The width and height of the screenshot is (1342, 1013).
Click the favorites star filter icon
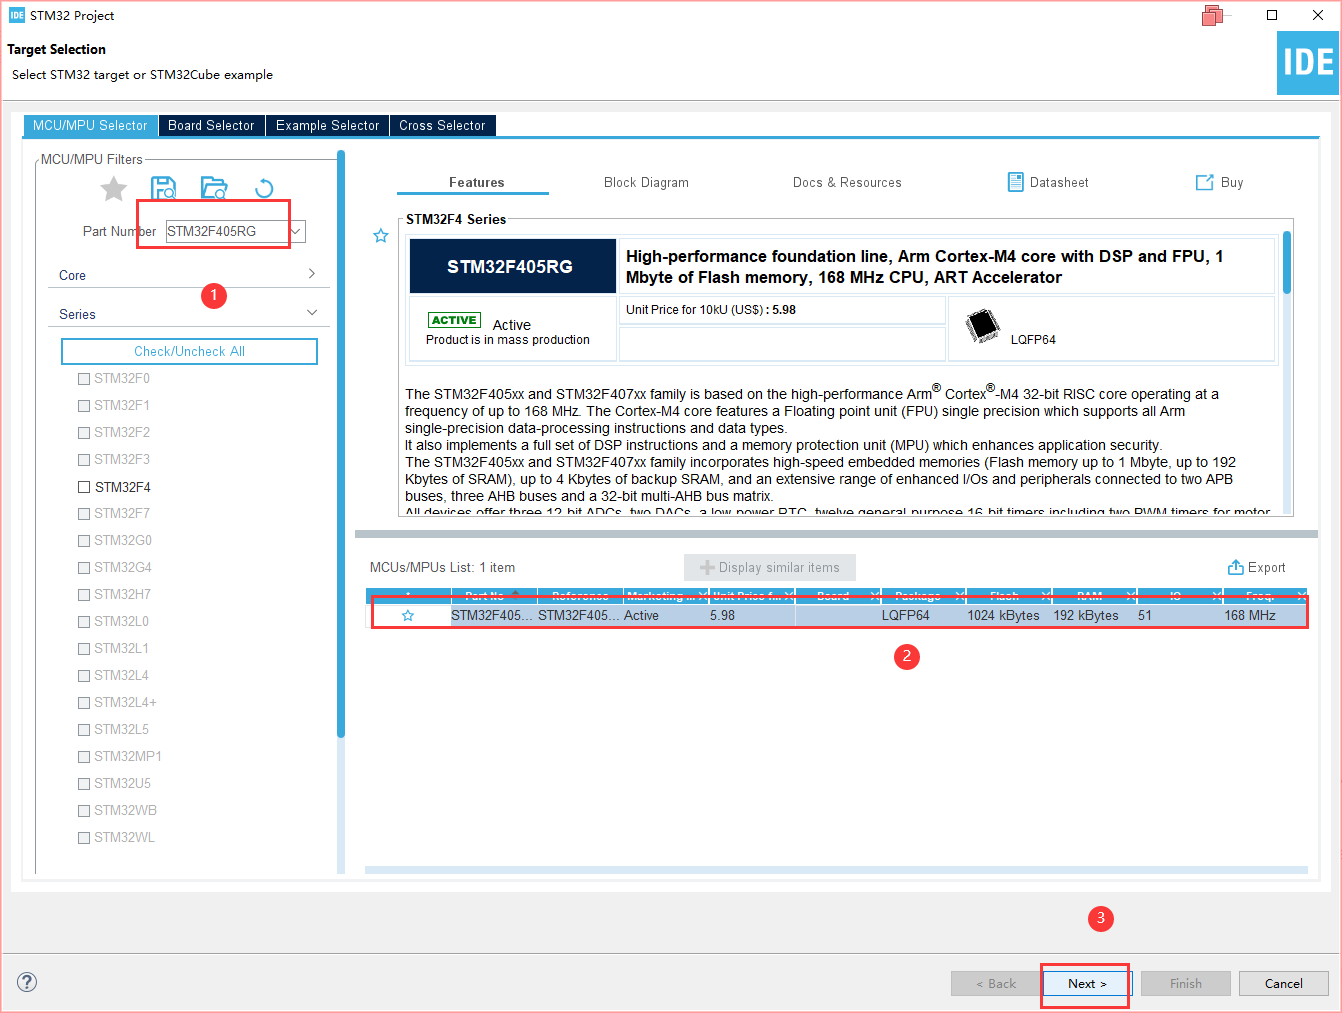(x=114, y=188)
